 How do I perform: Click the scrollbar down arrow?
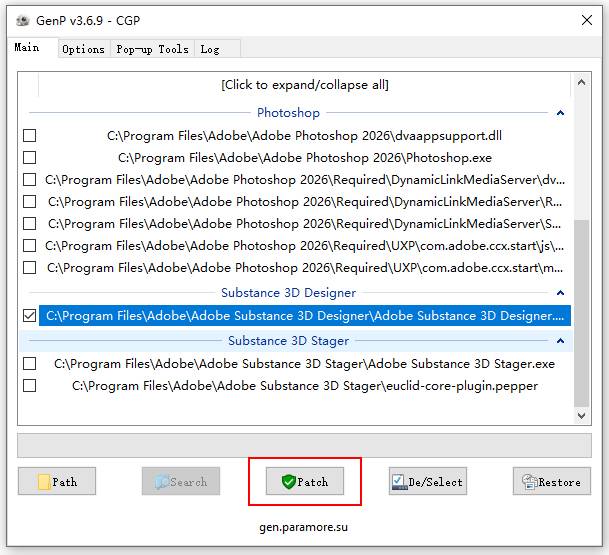point(581,416)
